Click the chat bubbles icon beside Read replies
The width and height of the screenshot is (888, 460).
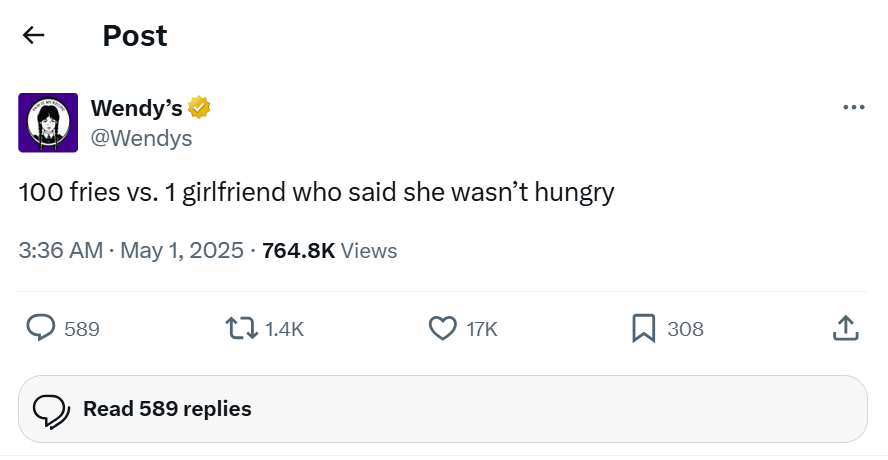[x=51, y=409]
